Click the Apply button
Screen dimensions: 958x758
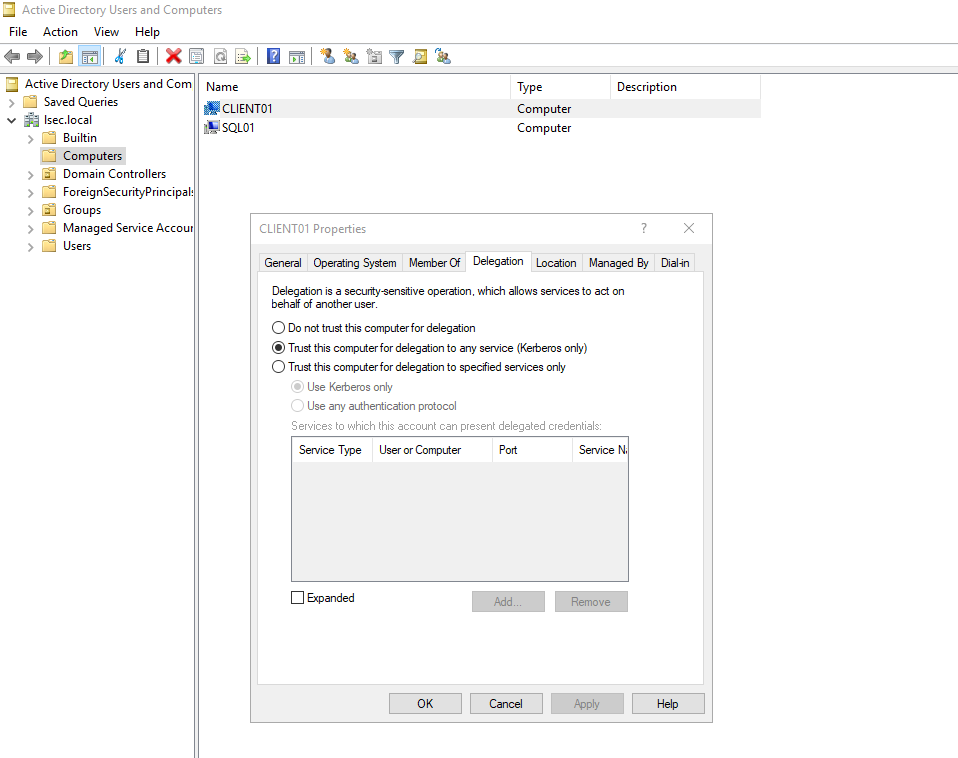(587, 703)
